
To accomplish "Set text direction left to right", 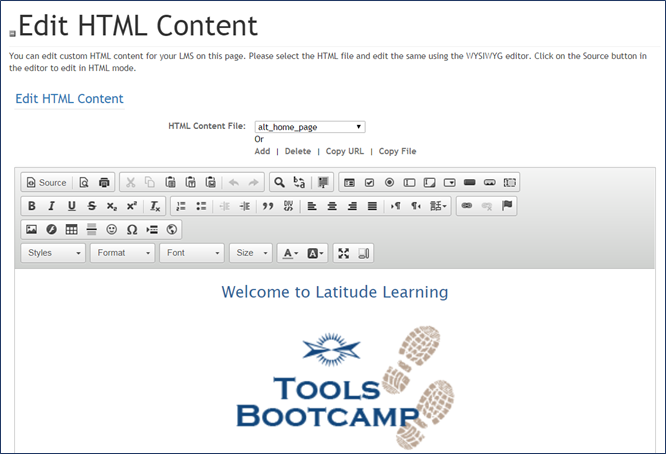I will coord(395,206).
